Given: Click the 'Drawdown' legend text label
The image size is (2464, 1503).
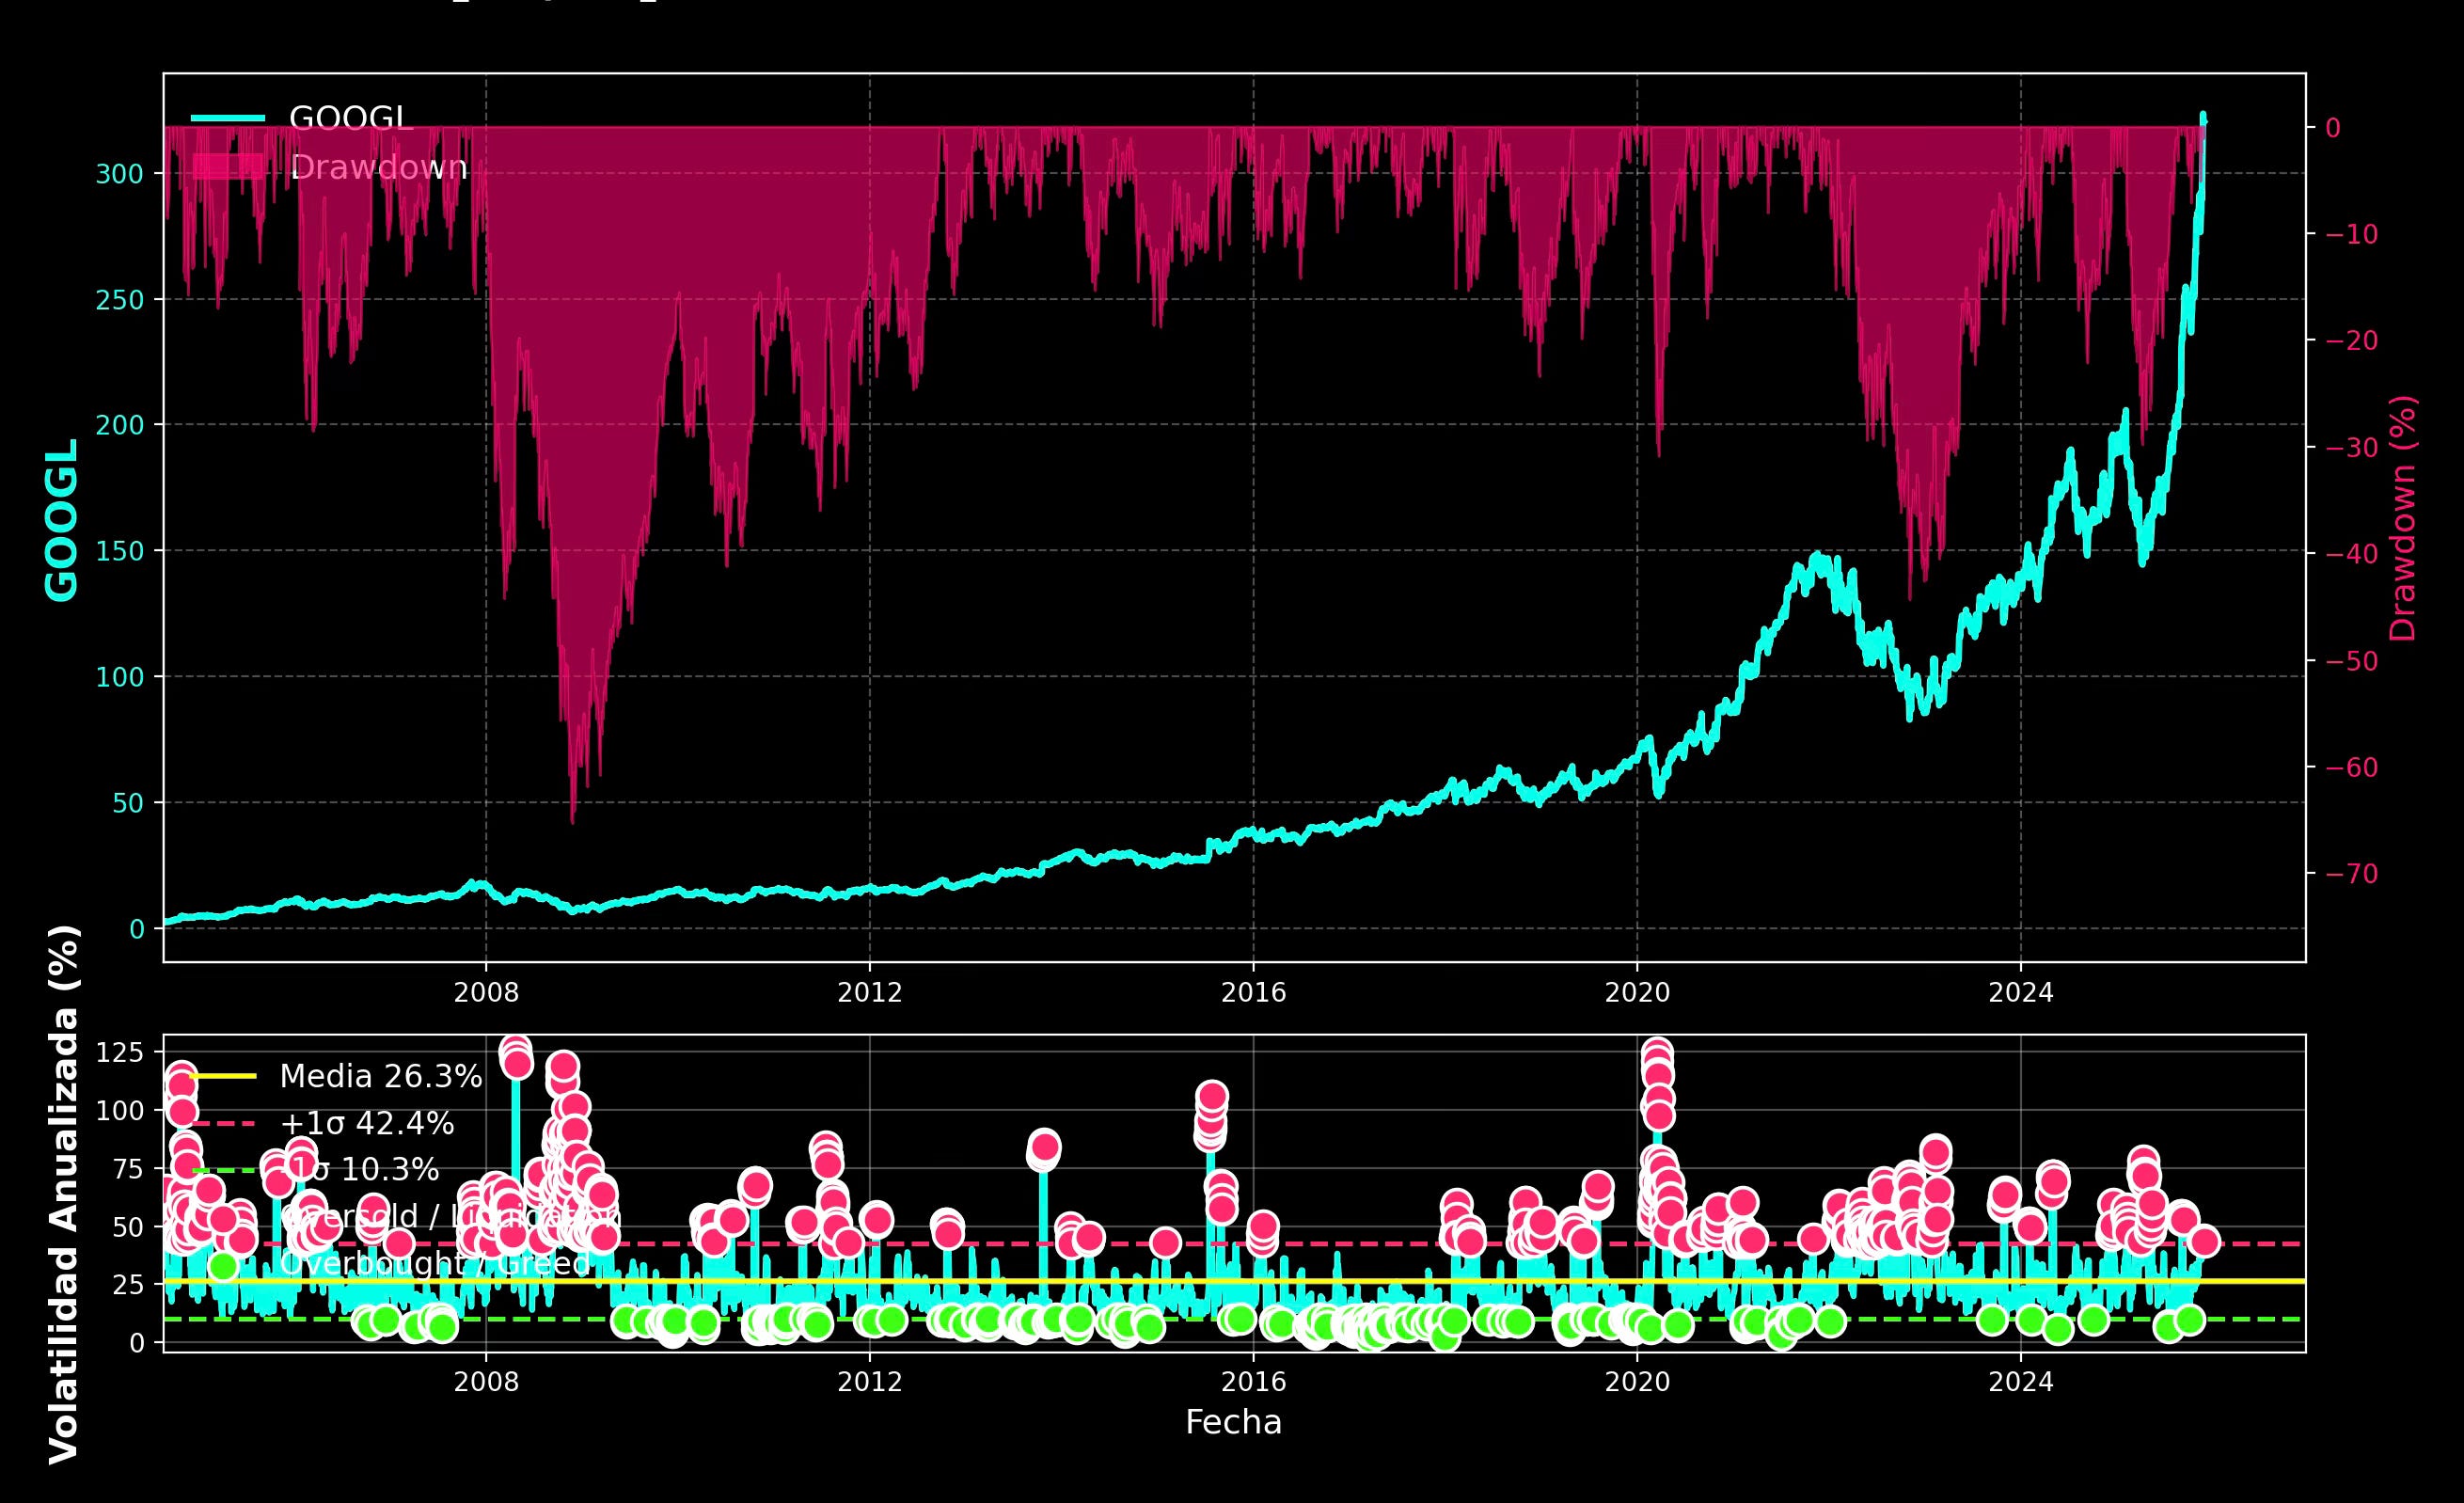Looking at the screenshot, I should coord(378,168).
